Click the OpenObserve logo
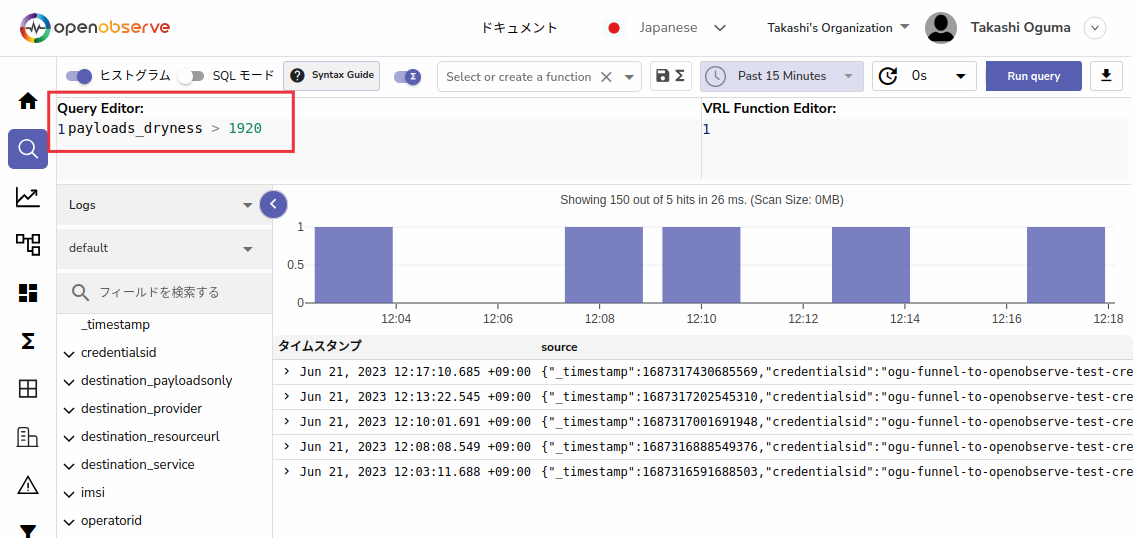Screen dimensions: 1133x538 [95, 27]
